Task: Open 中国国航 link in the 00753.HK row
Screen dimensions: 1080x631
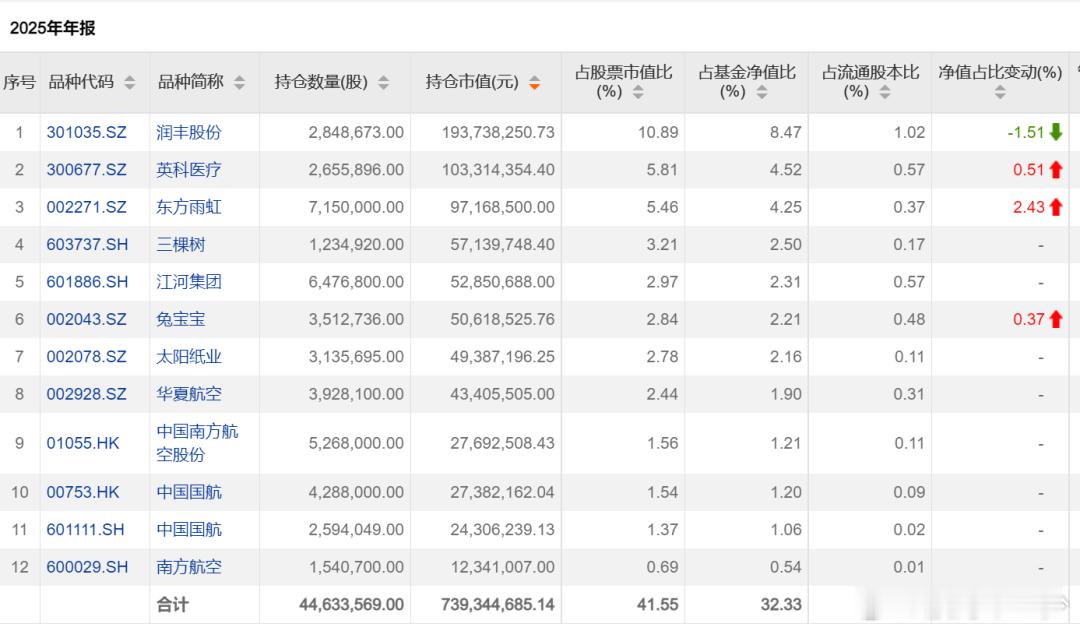Action: click(189, 492)
